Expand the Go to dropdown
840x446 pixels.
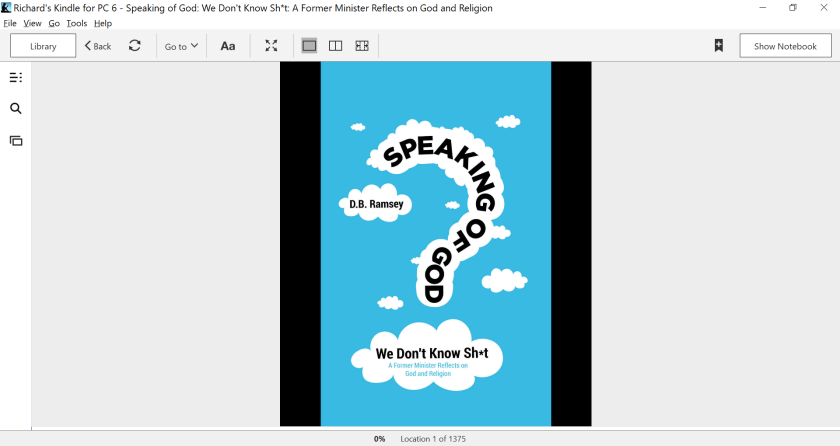pyautogui.click(x=181, y=46)
